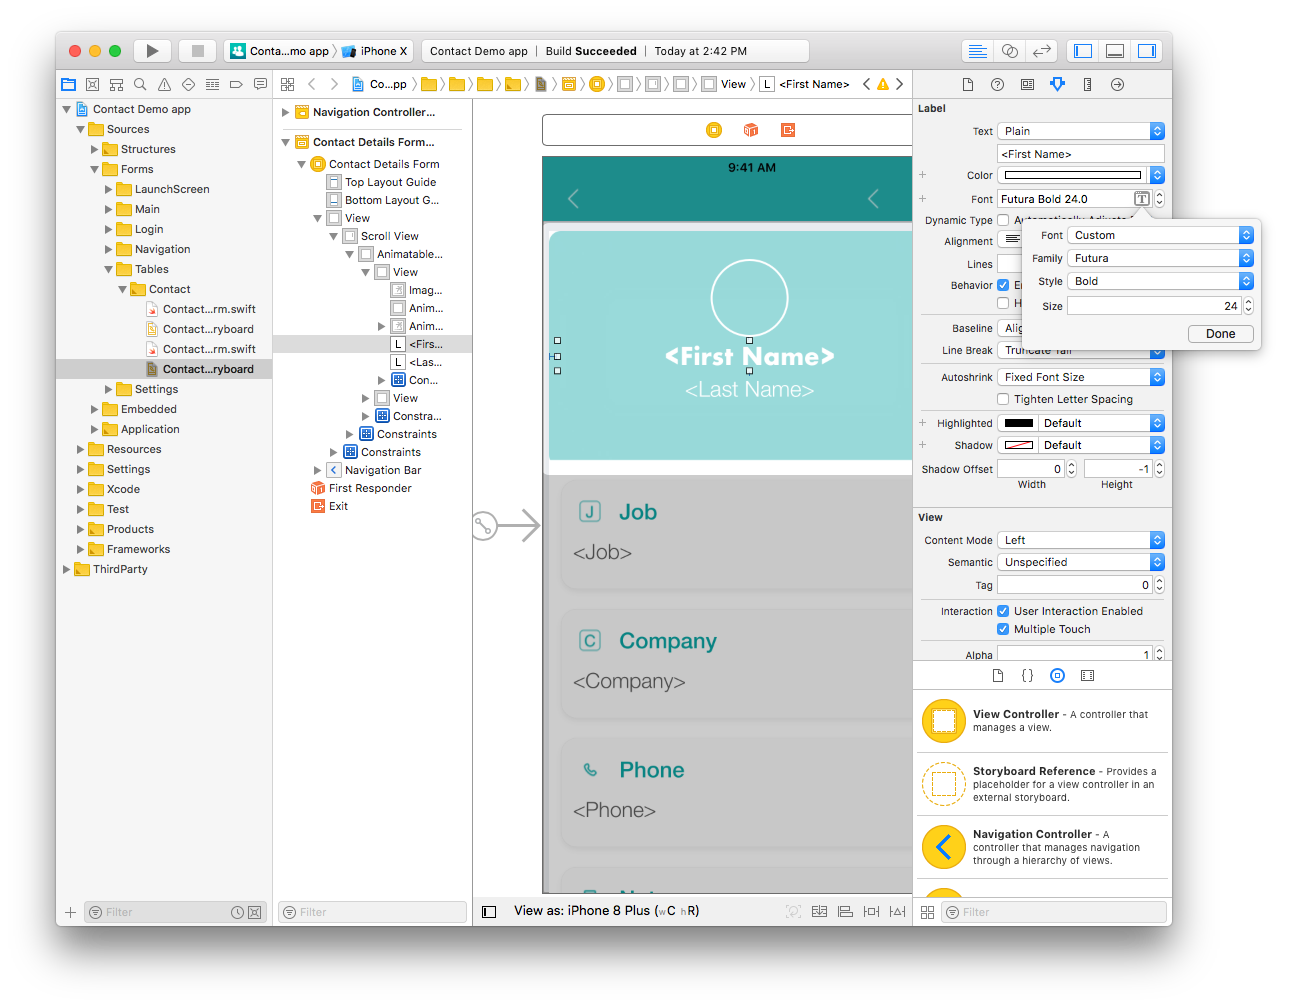Image resolution: width=1291 pixels, height=1006 pixels.
Task: Toggle the debug area button
Action: click(1115, 51)
